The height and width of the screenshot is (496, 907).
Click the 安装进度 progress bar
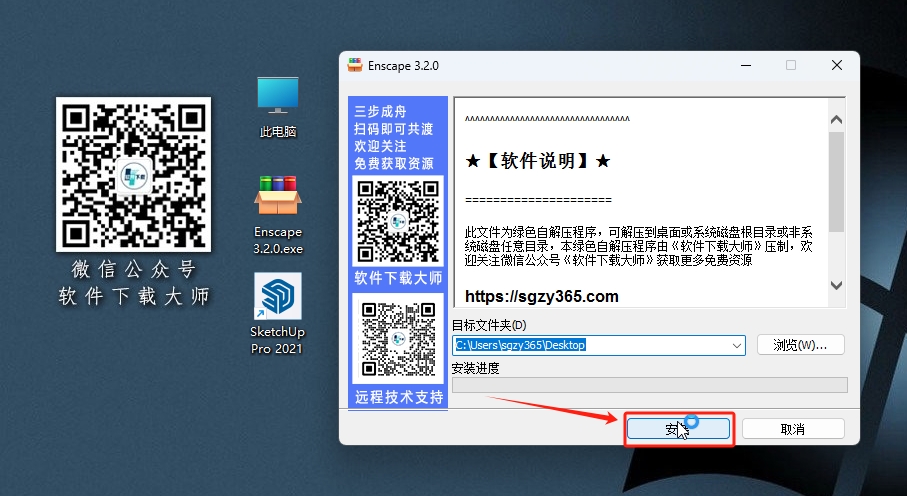650,385
